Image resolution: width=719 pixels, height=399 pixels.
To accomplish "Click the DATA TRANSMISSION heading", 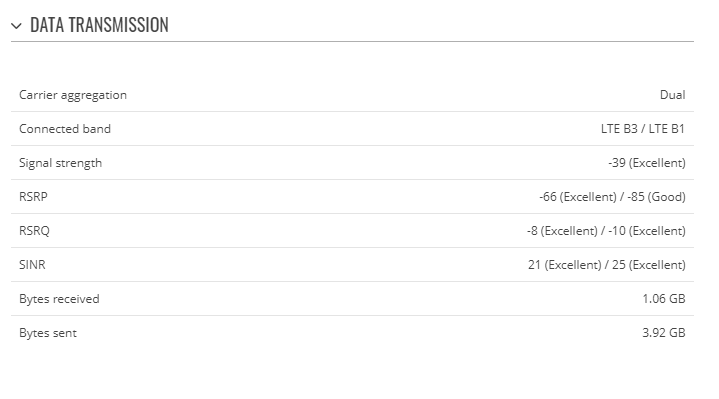I will tap(100, 25).
